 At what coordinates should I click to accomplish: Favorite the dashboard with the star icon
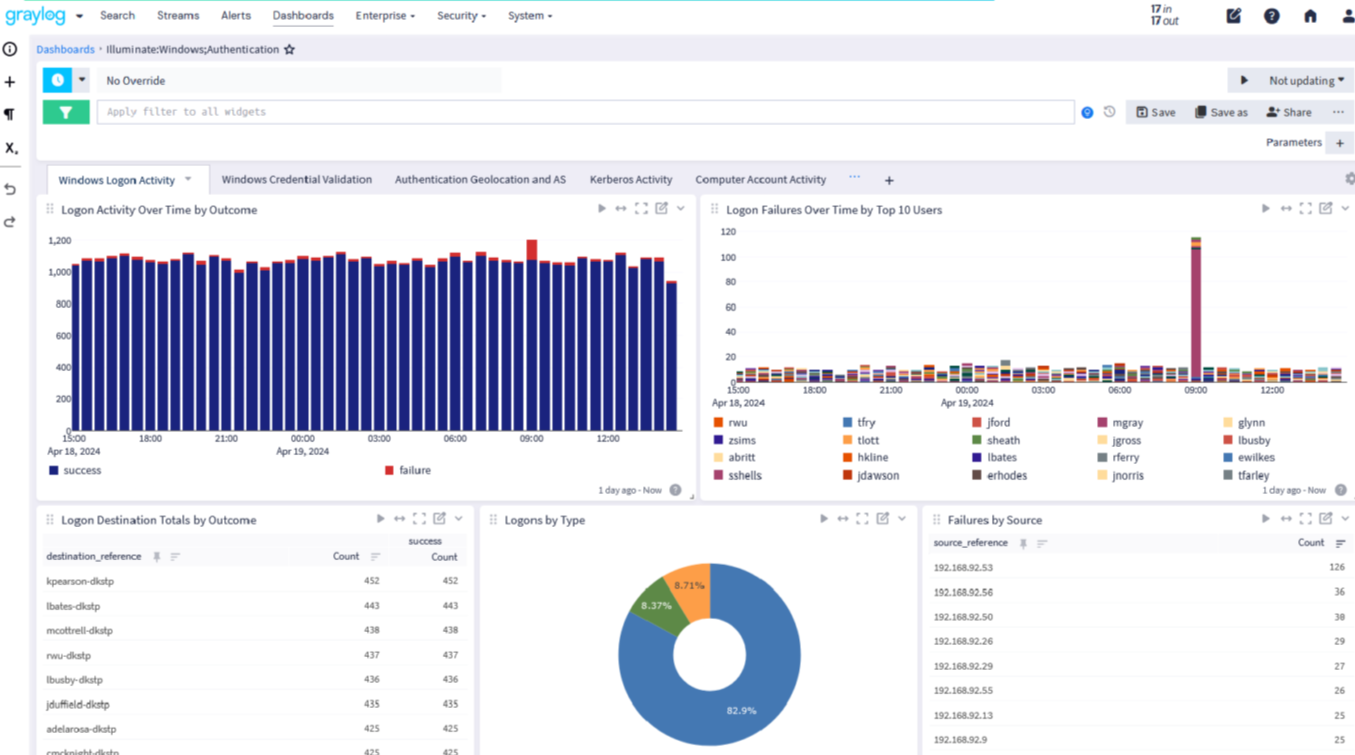(x=290, y=49)
